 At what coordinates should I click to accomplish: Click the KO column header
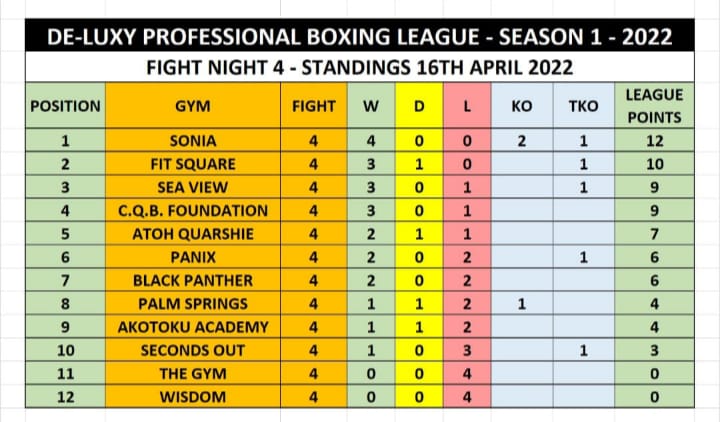521,106
